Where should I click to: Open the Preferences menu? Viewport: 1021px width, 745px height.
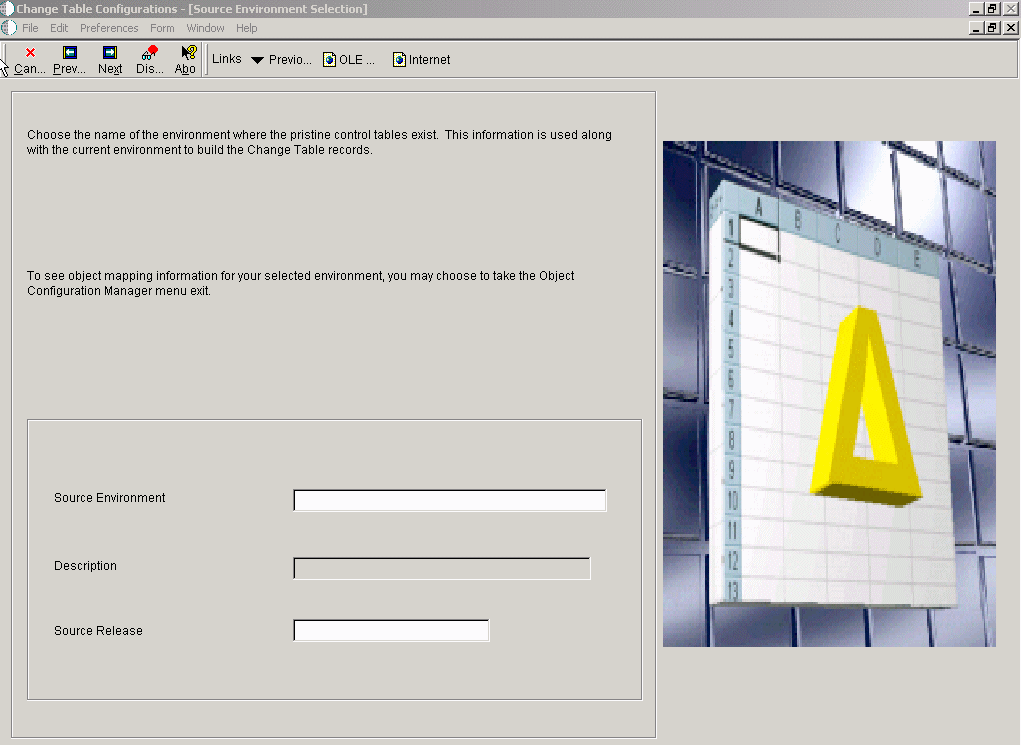pos(109,28)
